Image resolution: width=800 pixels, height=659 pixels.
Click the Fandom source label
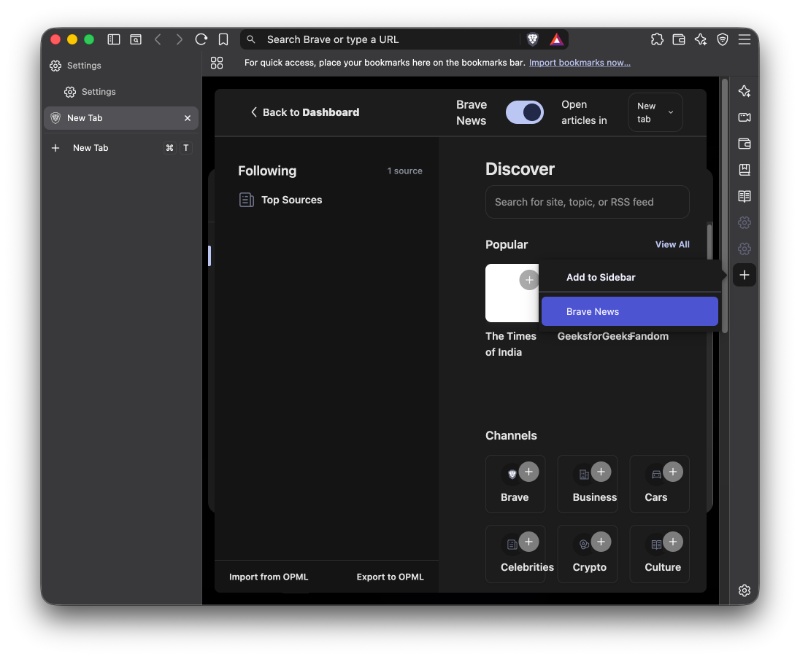coord(649,336)
